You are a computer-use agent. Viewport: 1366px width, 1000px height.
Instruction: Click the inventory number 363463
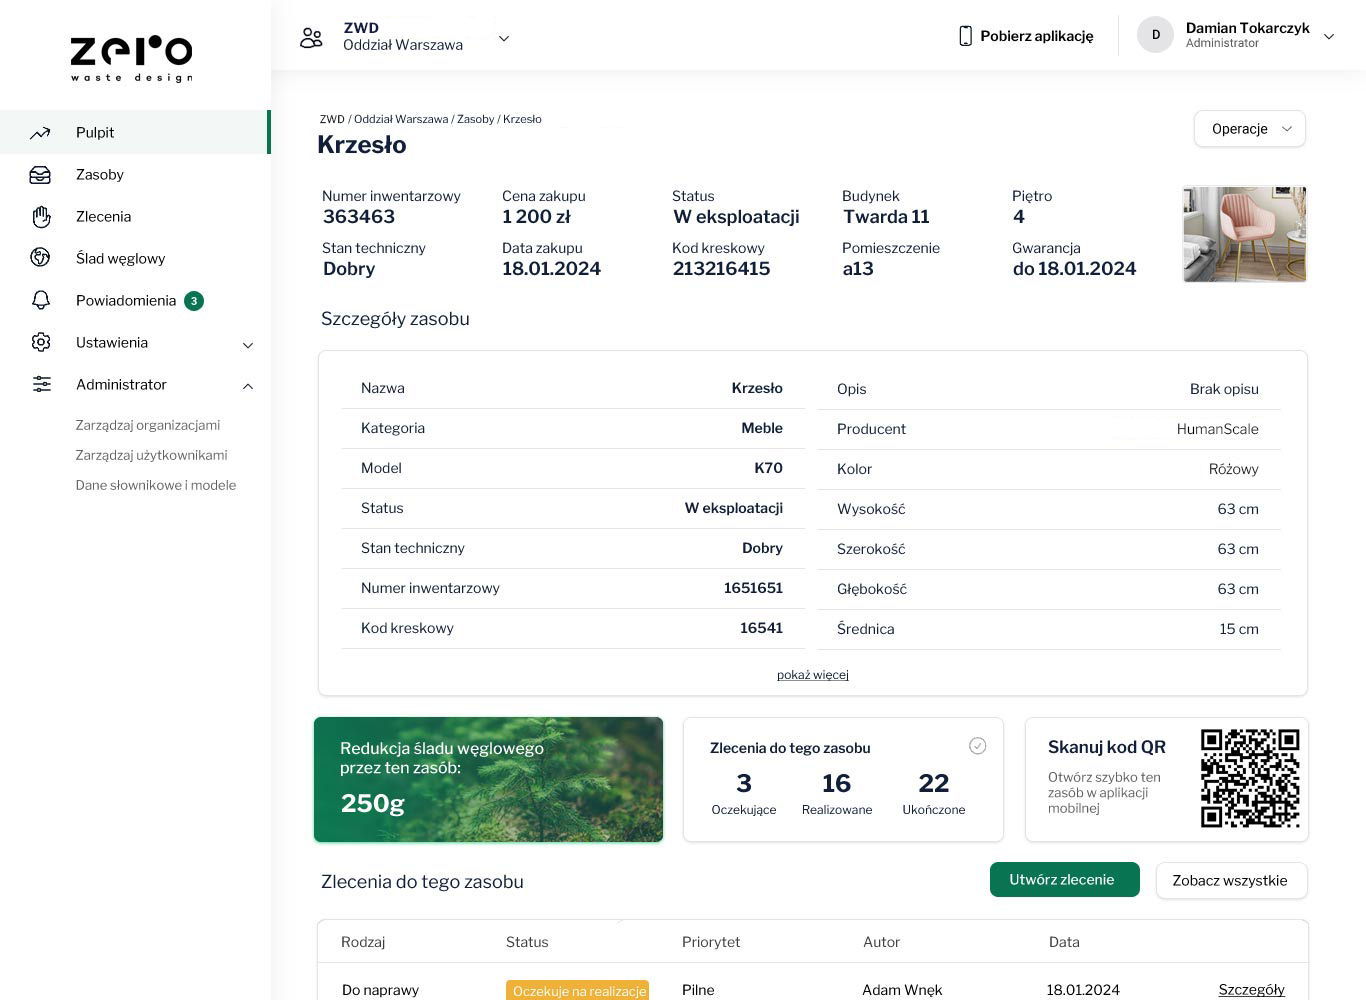359,217
